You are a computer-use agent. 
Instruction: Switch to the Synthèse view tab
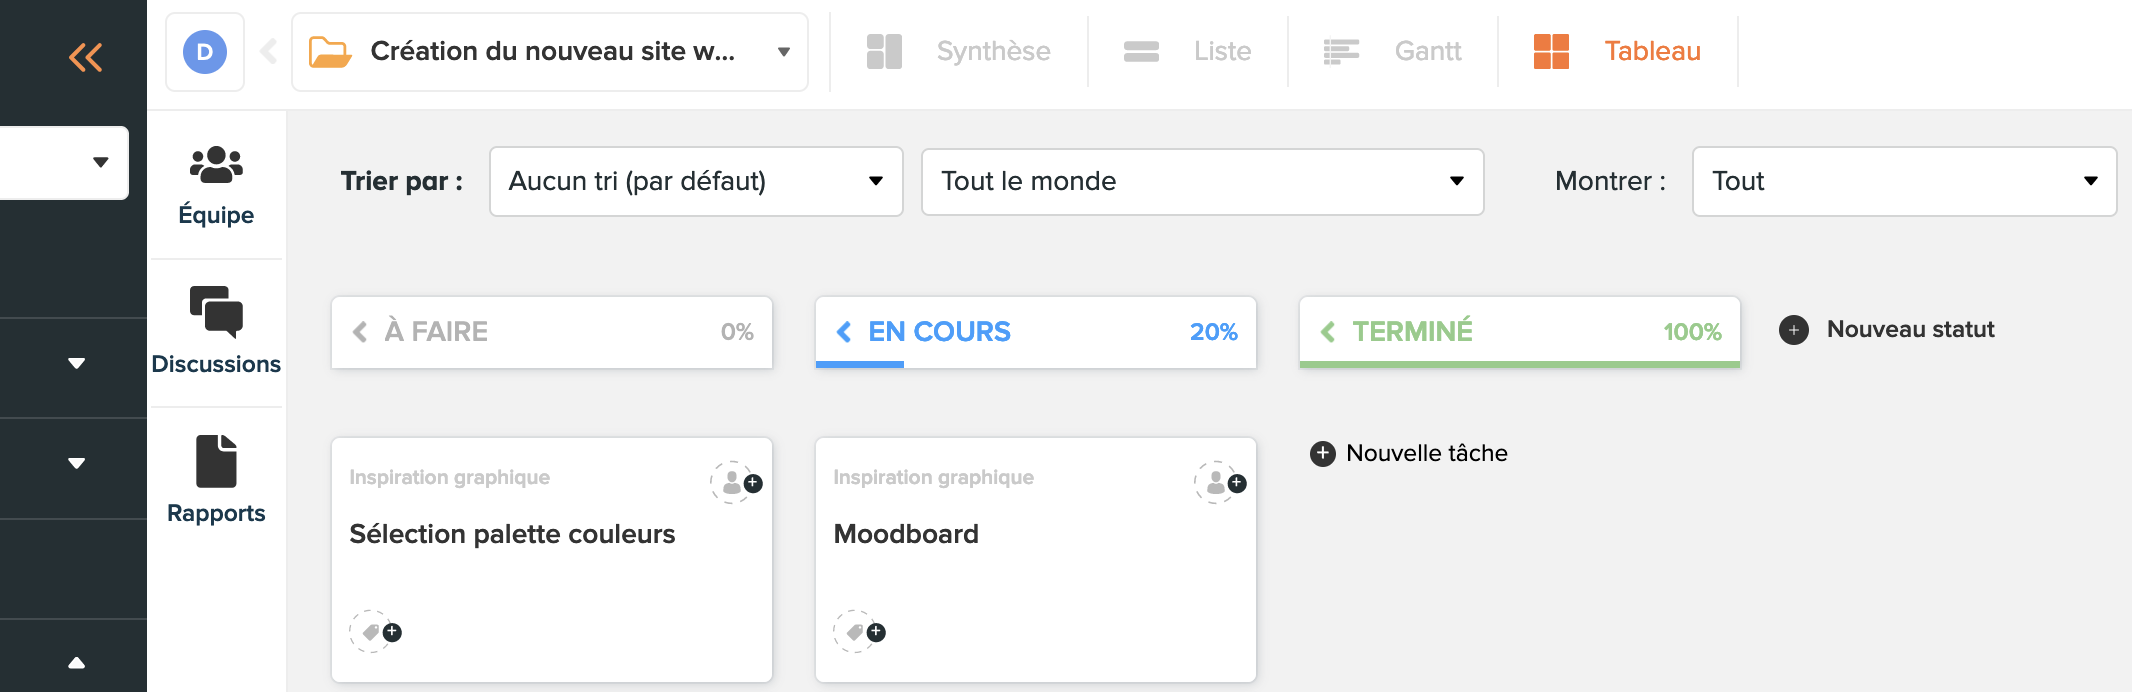pyautogui.click(x=959, y=52)
